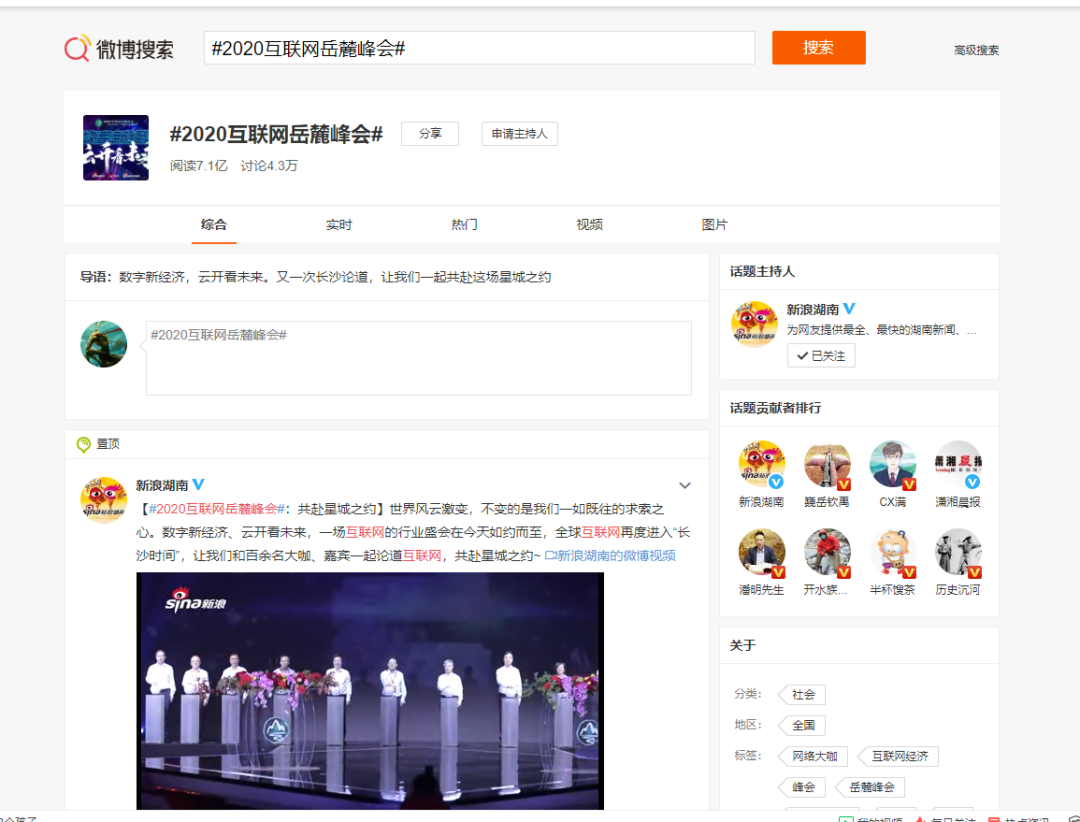
Task: Click the 申请主持人 button
Action: click(x=519, y=134)
